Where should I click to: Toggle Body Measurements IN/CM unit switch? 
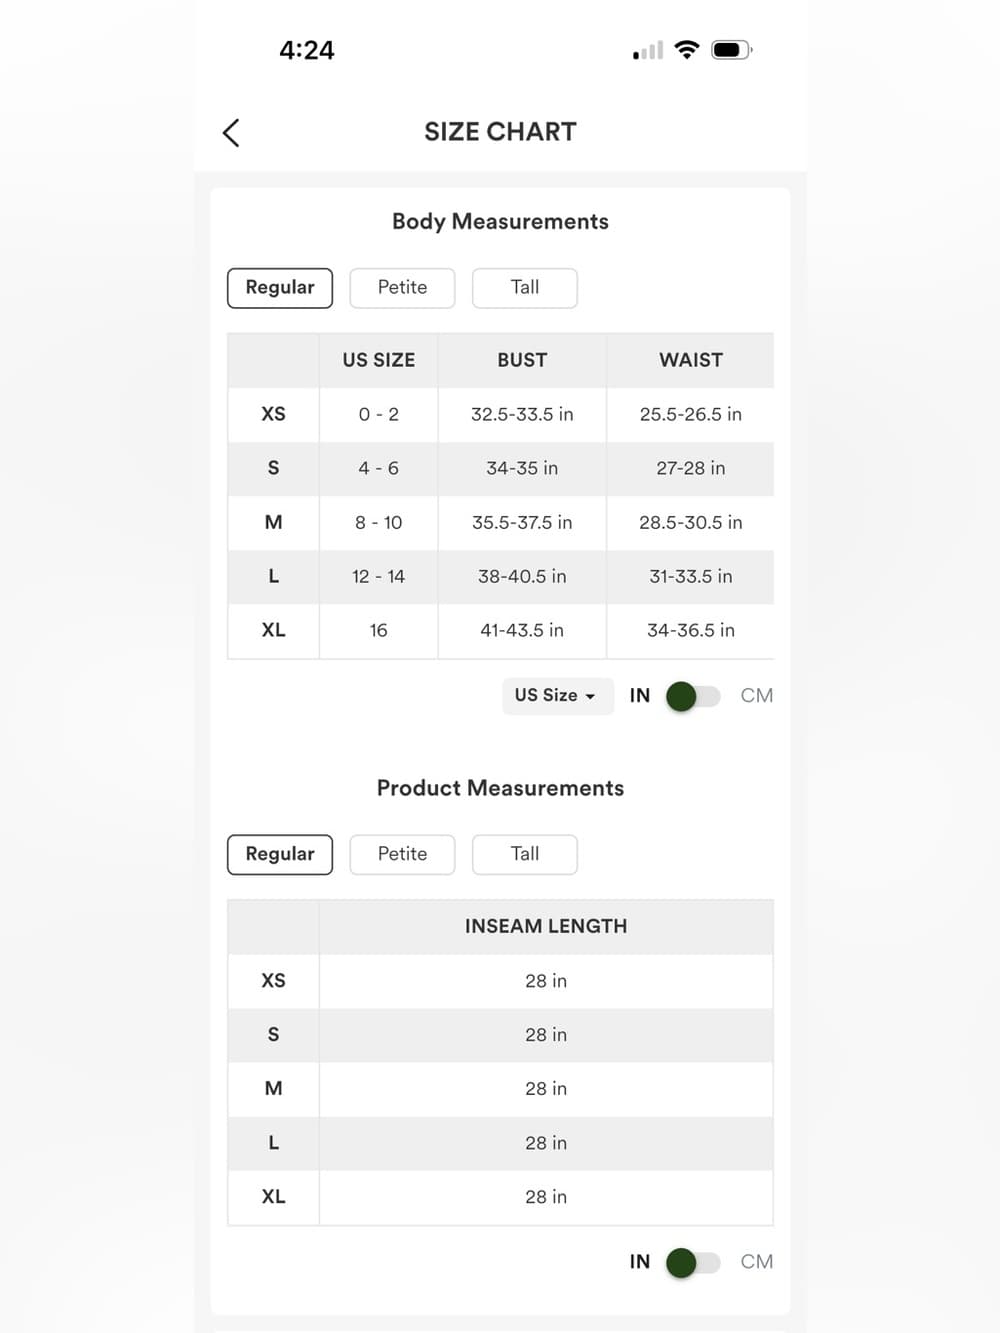(x=693, y=696)
